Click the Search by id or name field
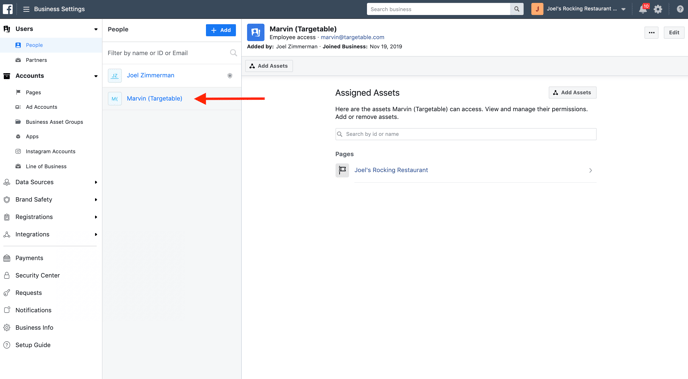The width and height of the screenshot is (688, 379). click(466, 134)
